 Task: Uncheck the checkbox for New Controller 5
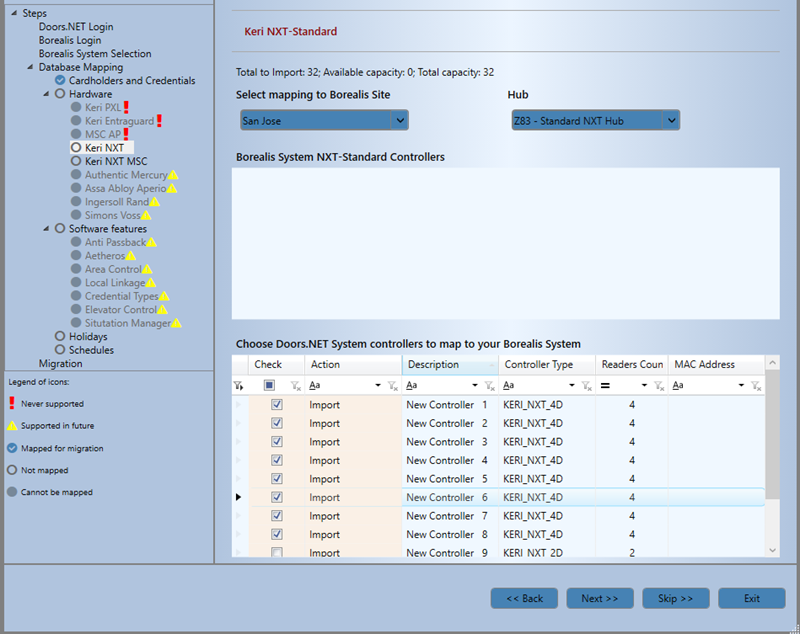(x=277, y=479)
